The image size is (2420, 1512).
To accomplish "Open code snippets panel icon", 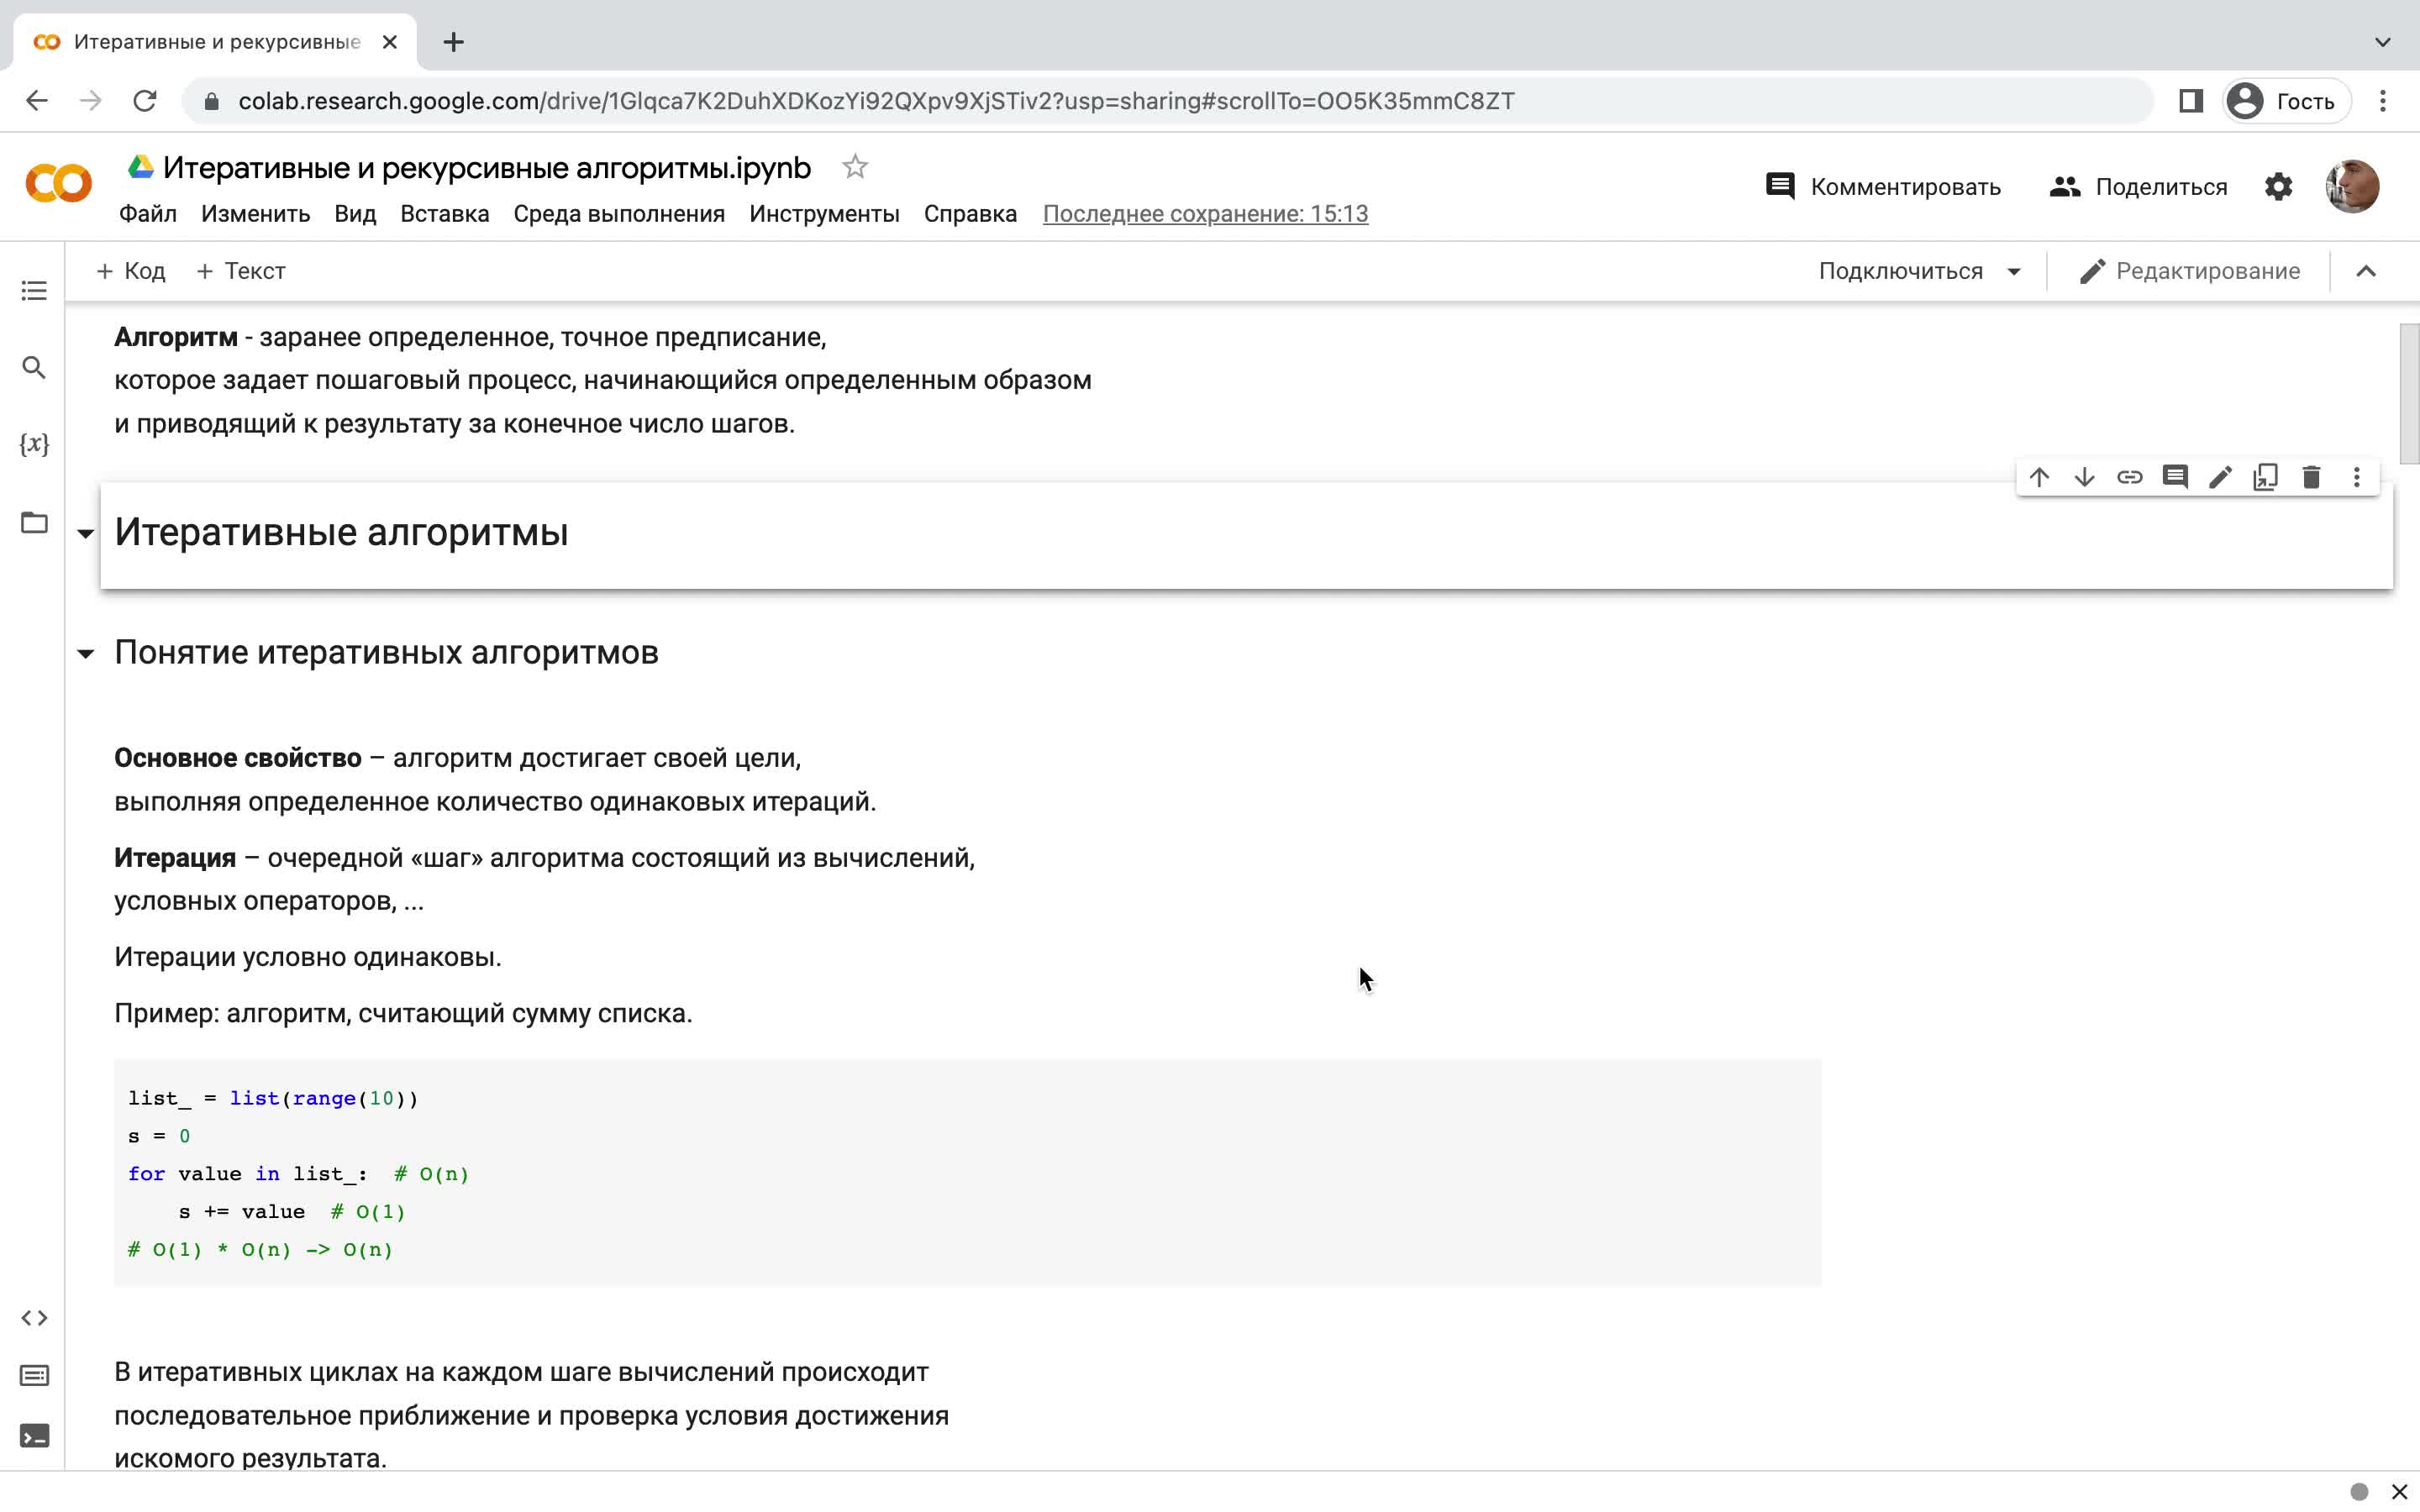I will 34,1318.
